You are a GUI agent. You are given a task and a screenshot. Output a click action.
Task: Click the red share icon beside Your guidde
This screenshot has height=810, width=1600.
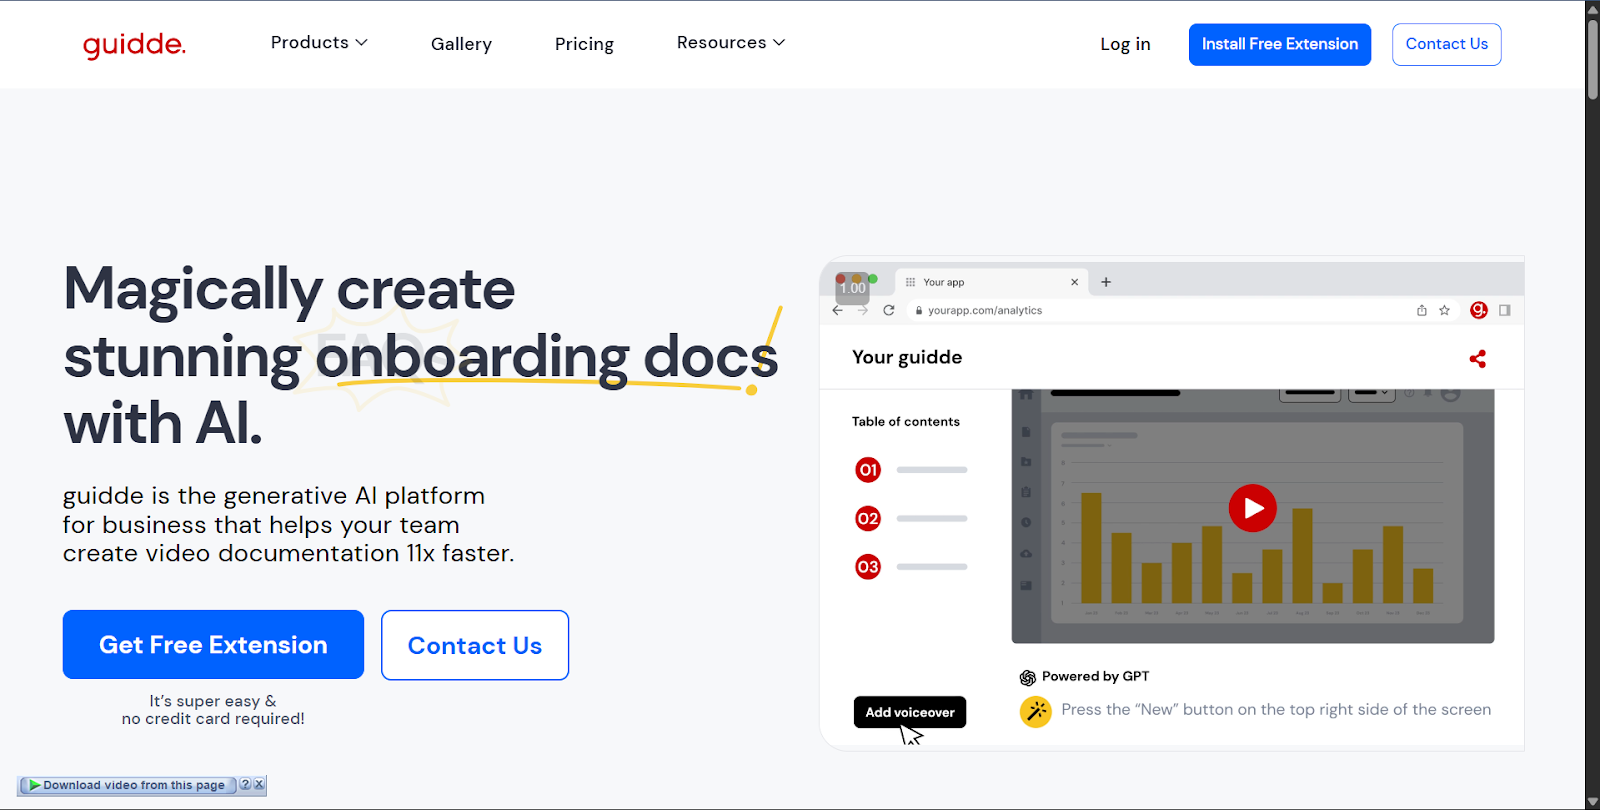pyautogui.click(x=1477, y=358)
